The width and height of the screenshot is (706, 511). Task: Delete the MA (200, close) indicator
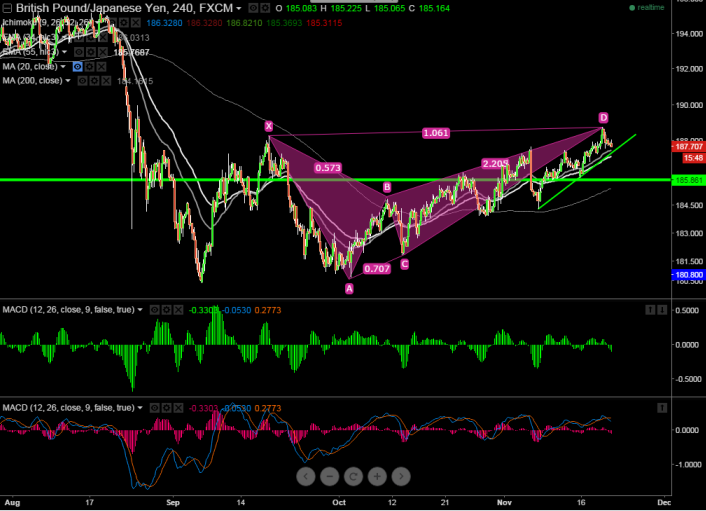(x=106, y=81)
